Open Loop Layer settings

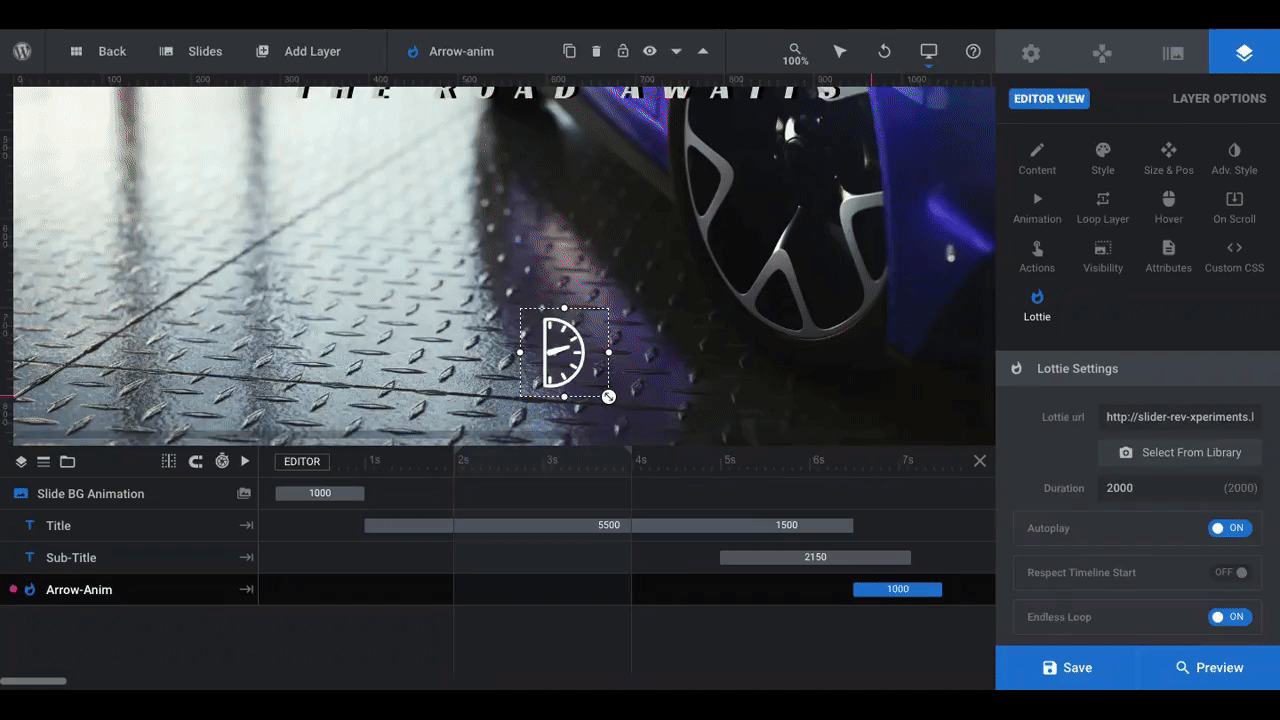point(1103,208)
